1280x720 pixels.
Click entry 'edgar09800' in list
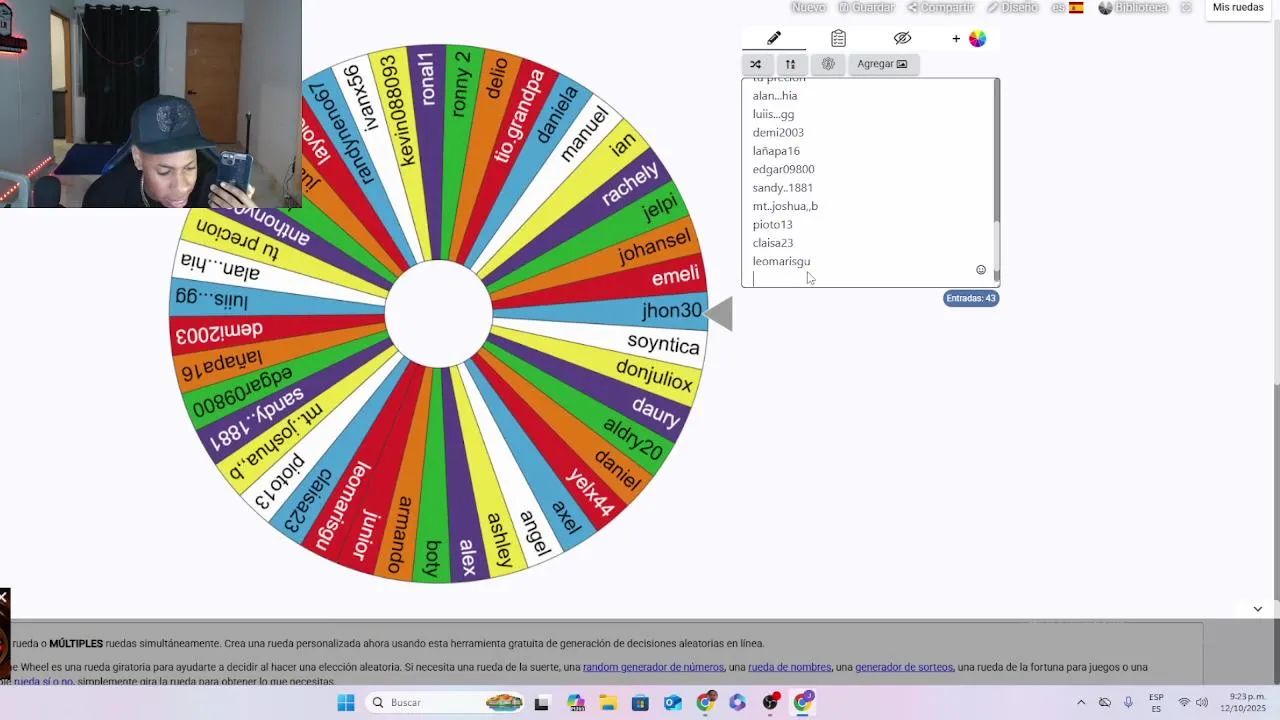click(783, 169)
